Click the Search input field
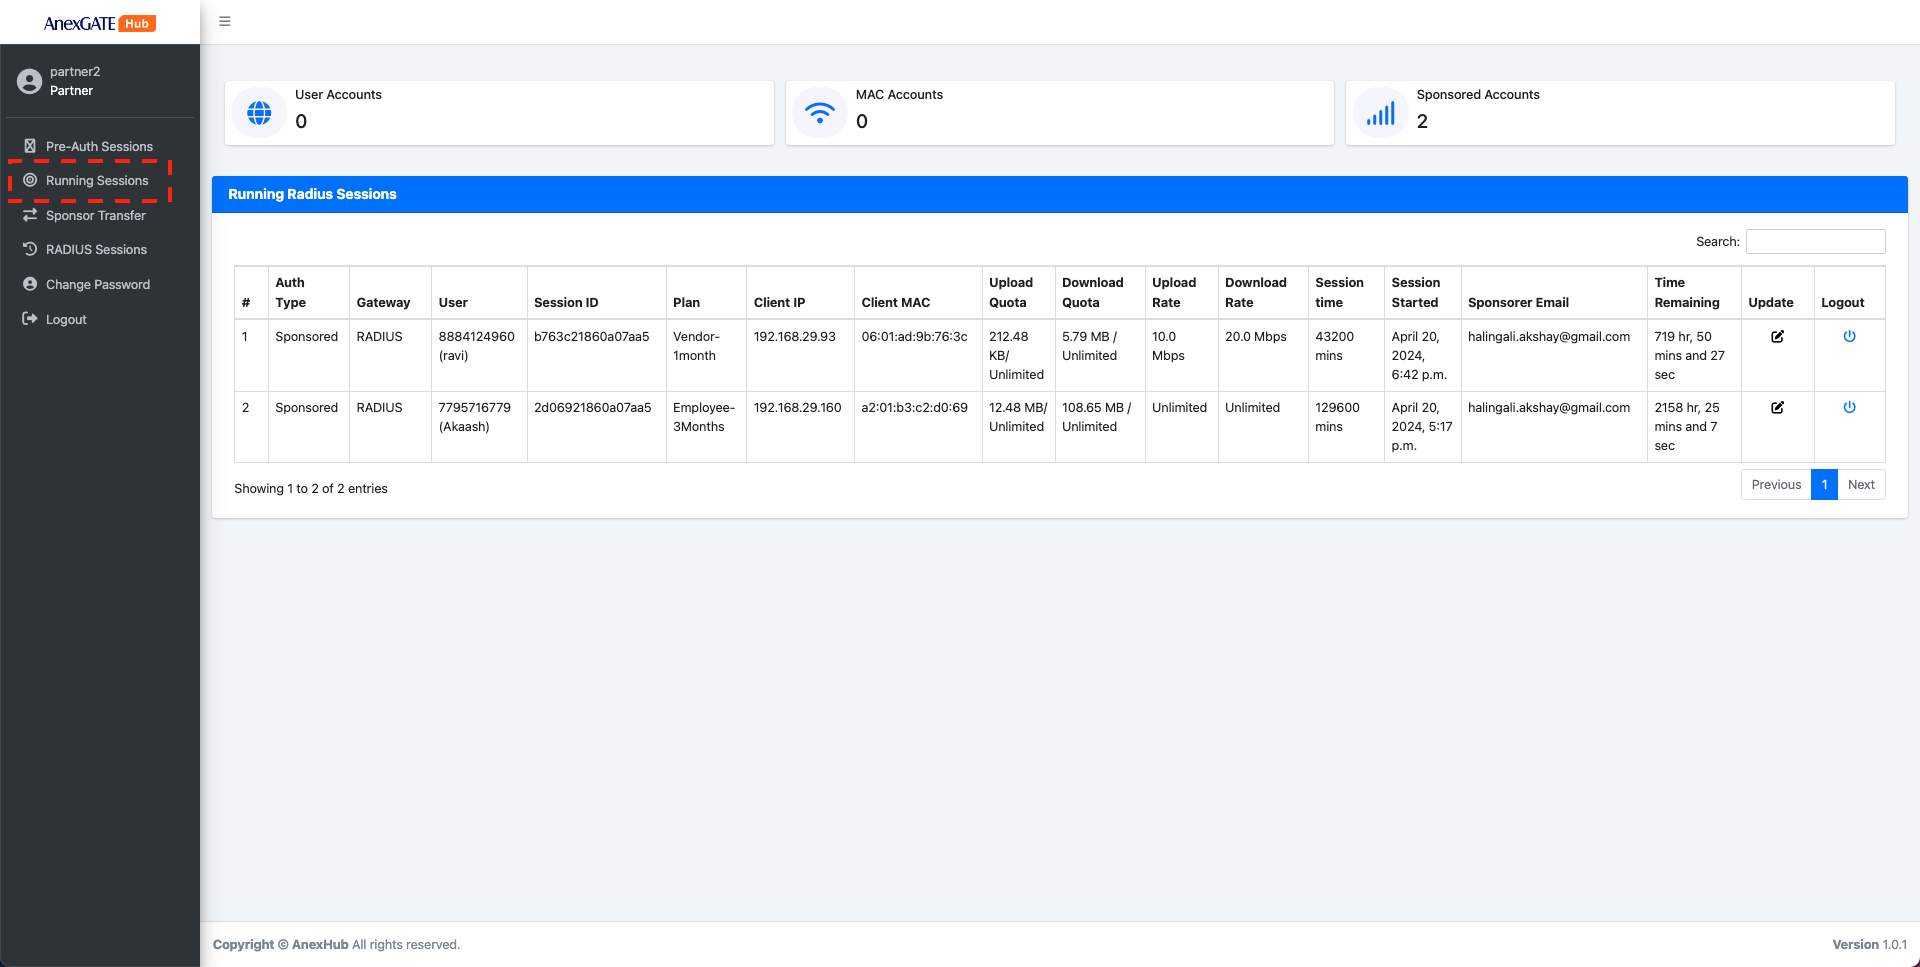This screenshot has height=967, width=1920. coord(1815,241)
